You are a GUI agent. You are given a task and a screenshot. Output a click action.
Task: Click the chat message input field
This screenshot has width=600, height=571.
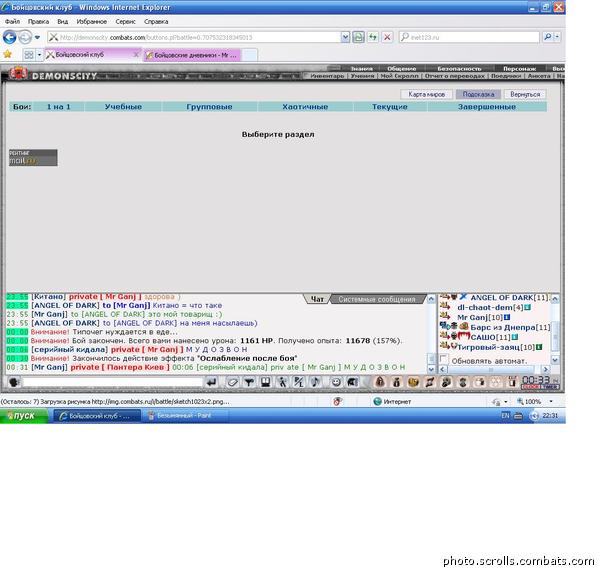112,382
